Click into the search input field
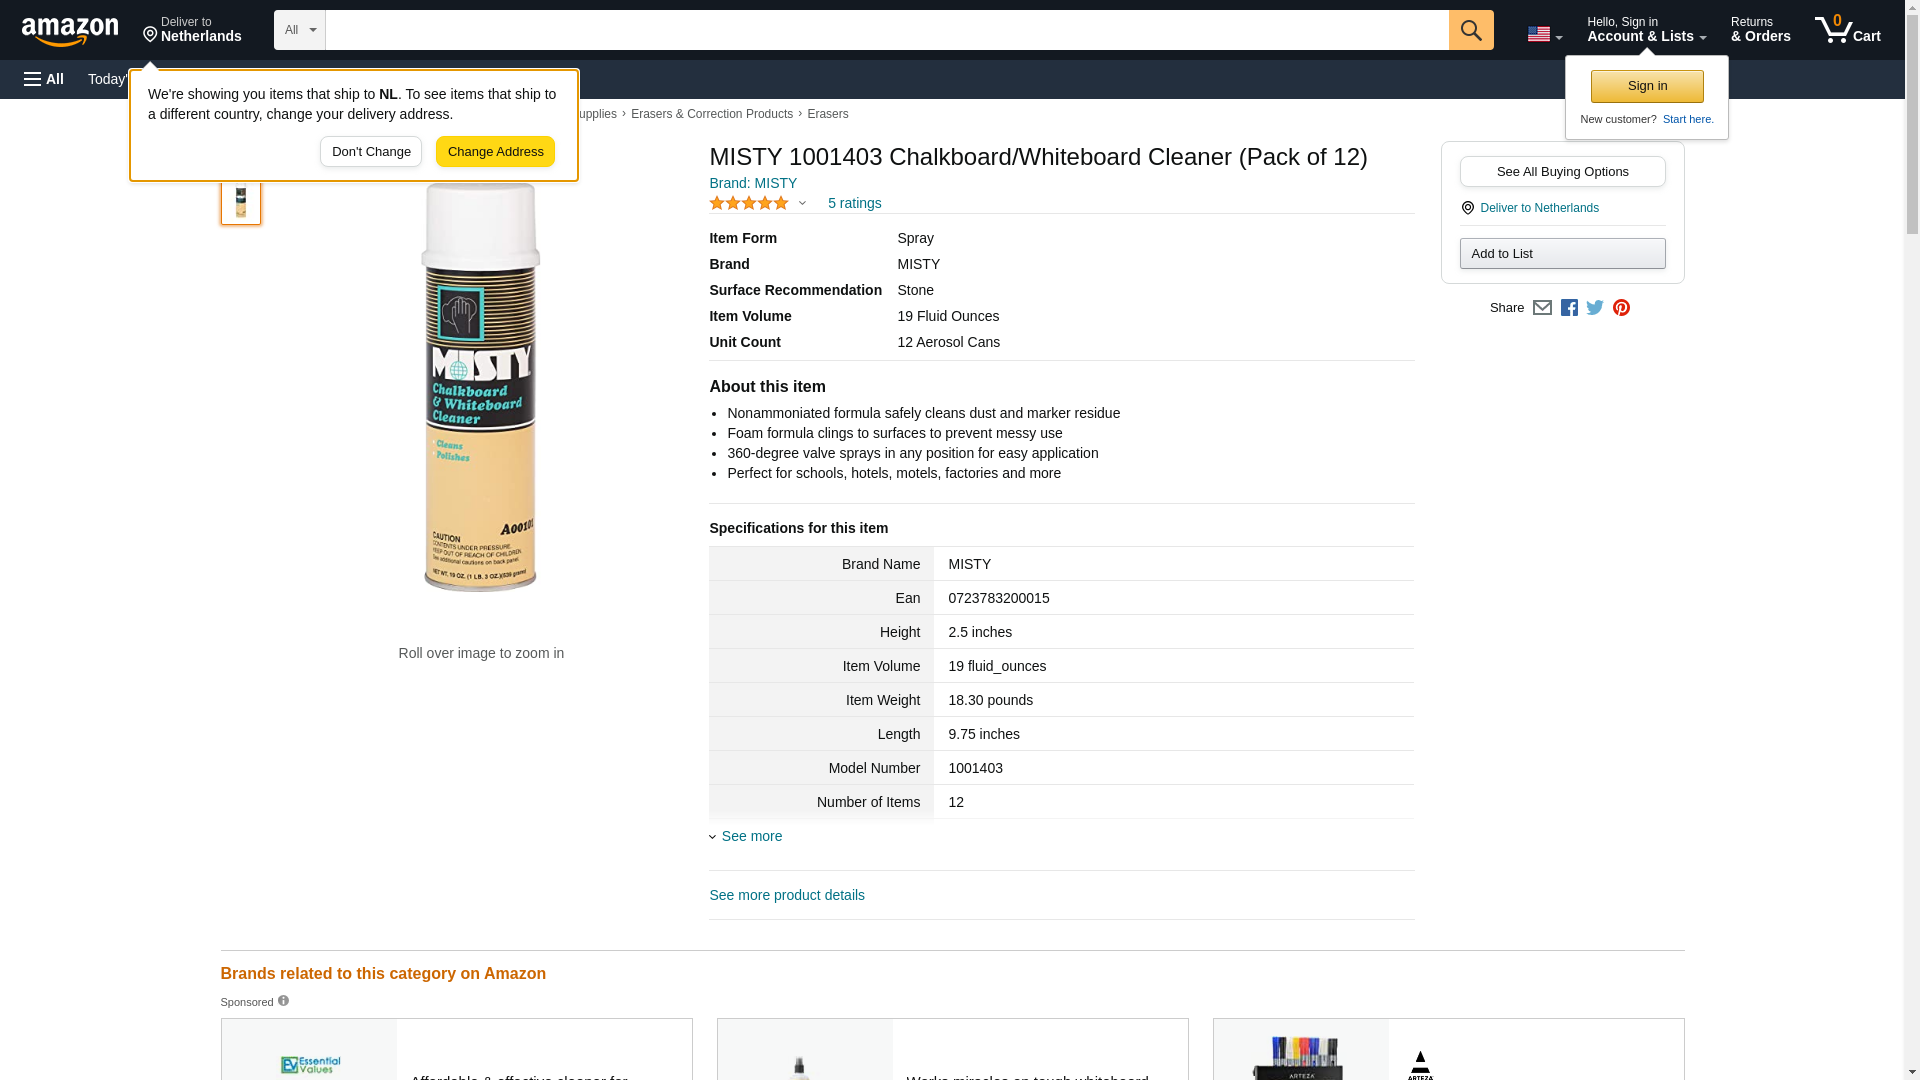The width and height of the screenshot is (1920, 1080). point(886,30)
